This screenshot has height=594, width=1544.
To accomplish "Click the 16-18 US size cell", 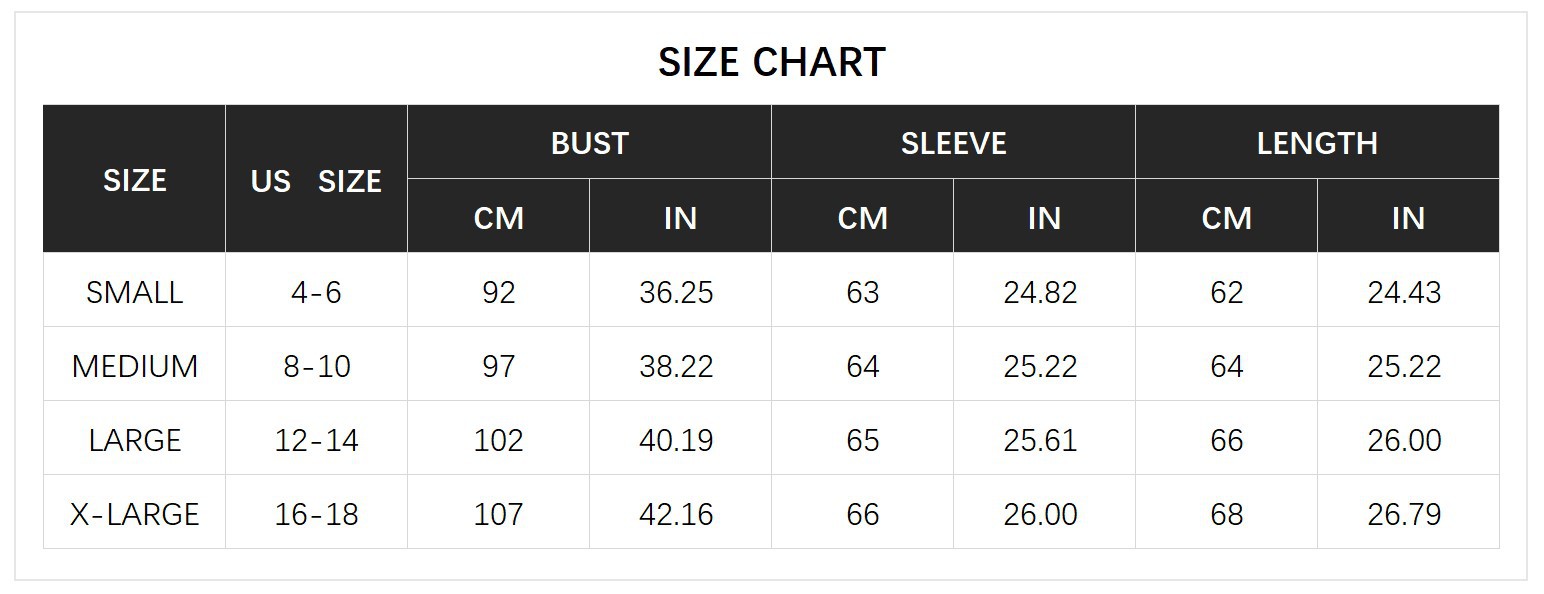I will (316, 514).
